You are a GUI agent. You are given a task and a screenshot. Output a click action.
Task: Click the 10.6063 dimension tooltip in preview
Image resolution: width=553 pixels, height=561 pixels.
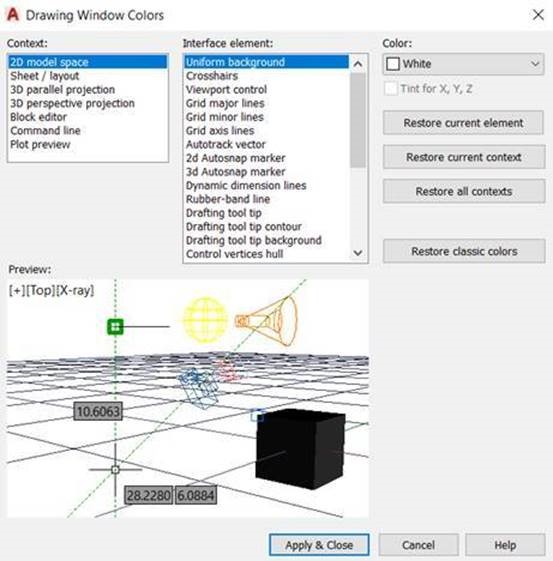click(x=98, y=411)
